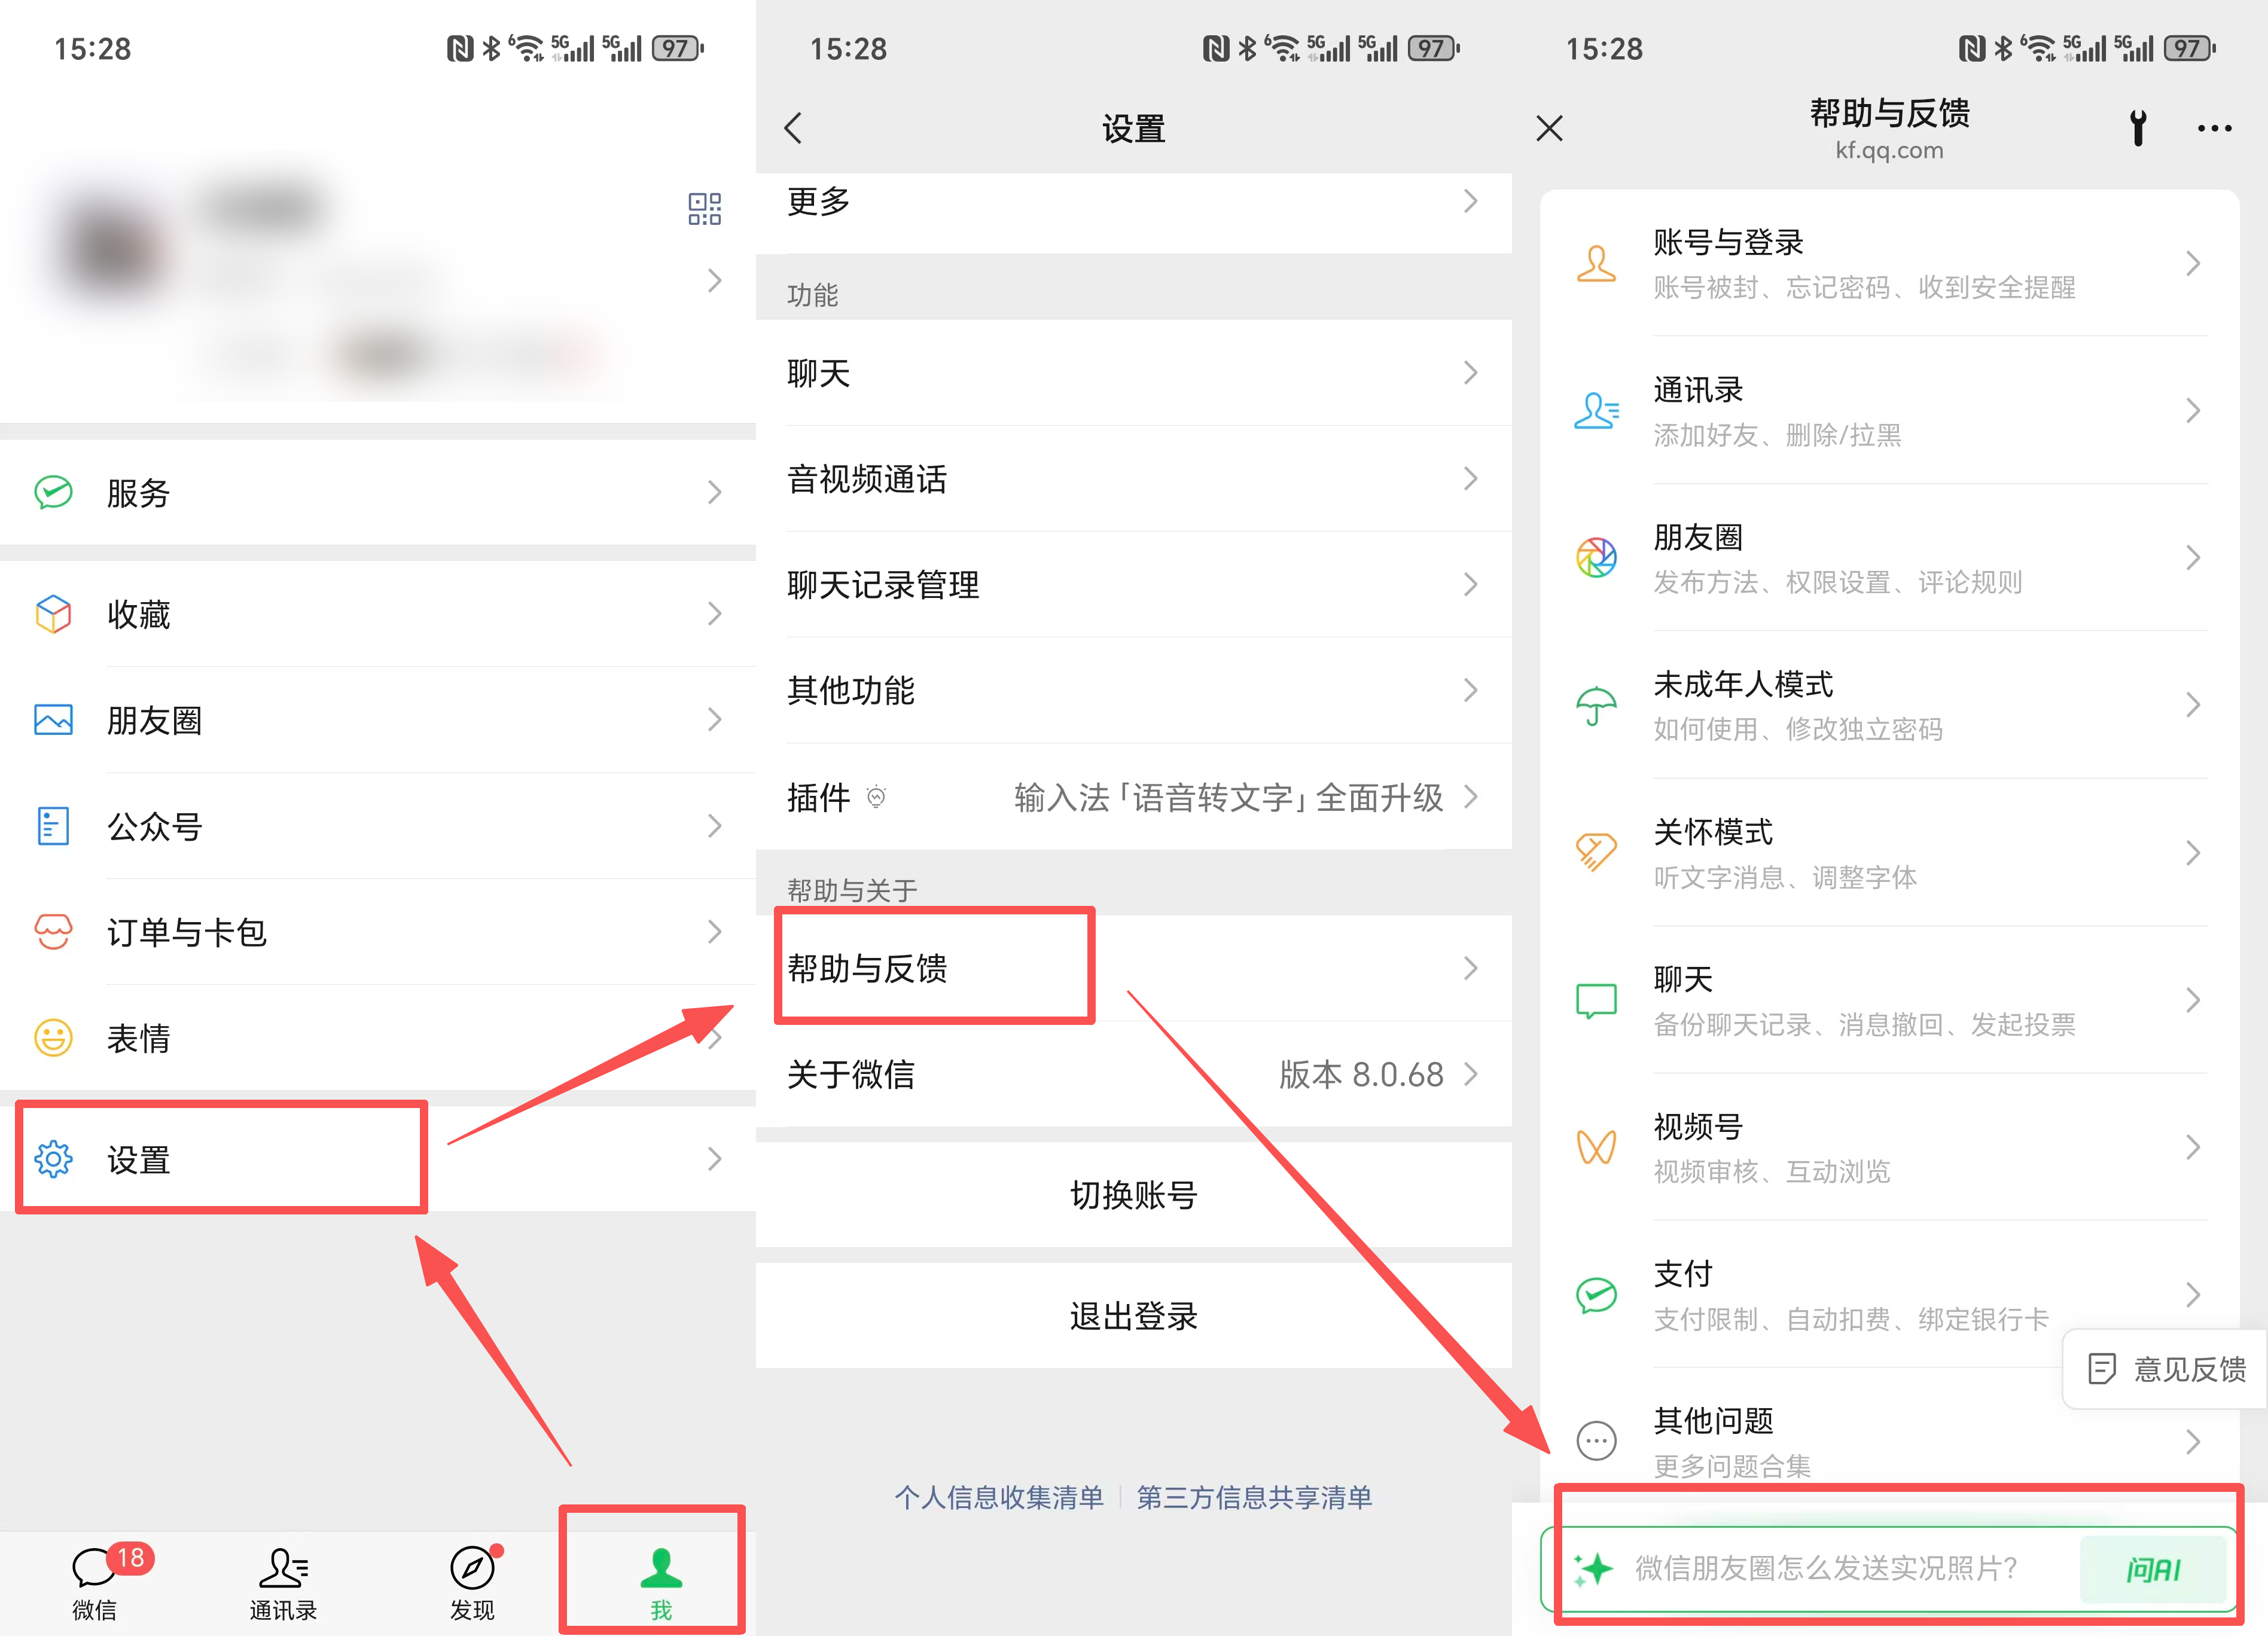
Task: Tap the Log Out button
Action: (x=1133, y=1315)
